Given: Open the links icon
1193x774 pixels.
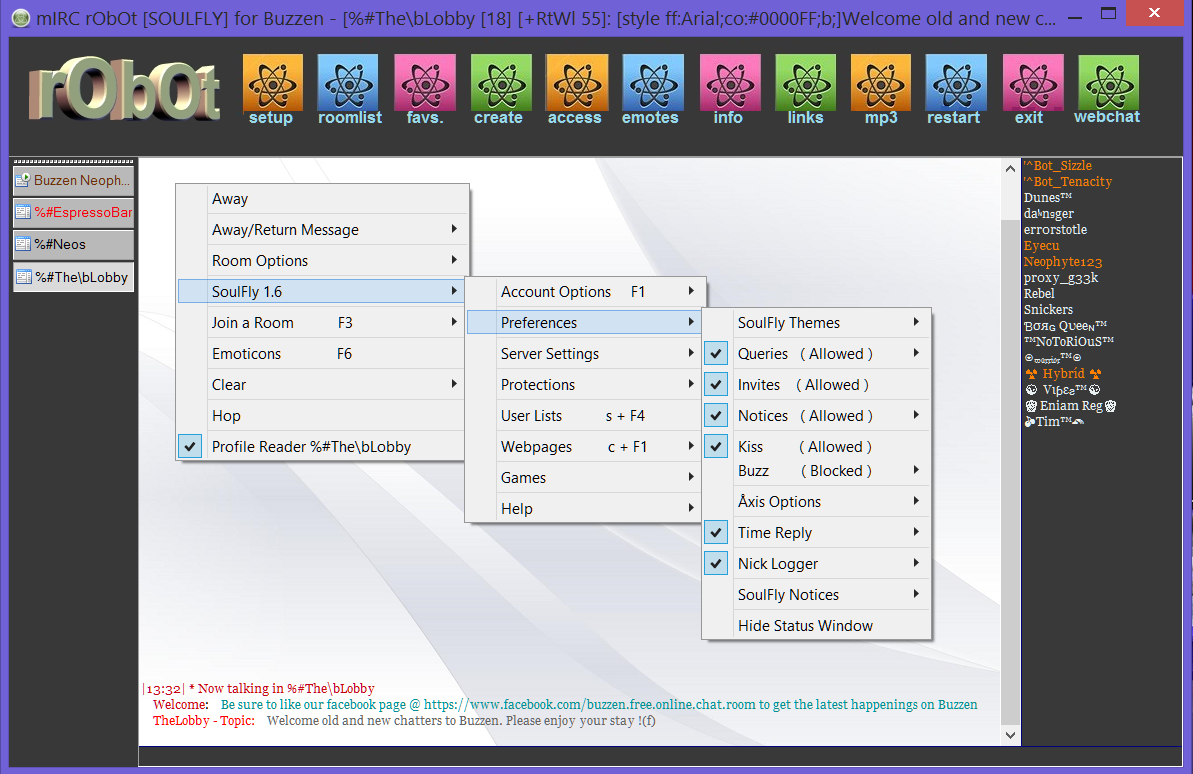Looking at the screenshot, I should point(805,89).
